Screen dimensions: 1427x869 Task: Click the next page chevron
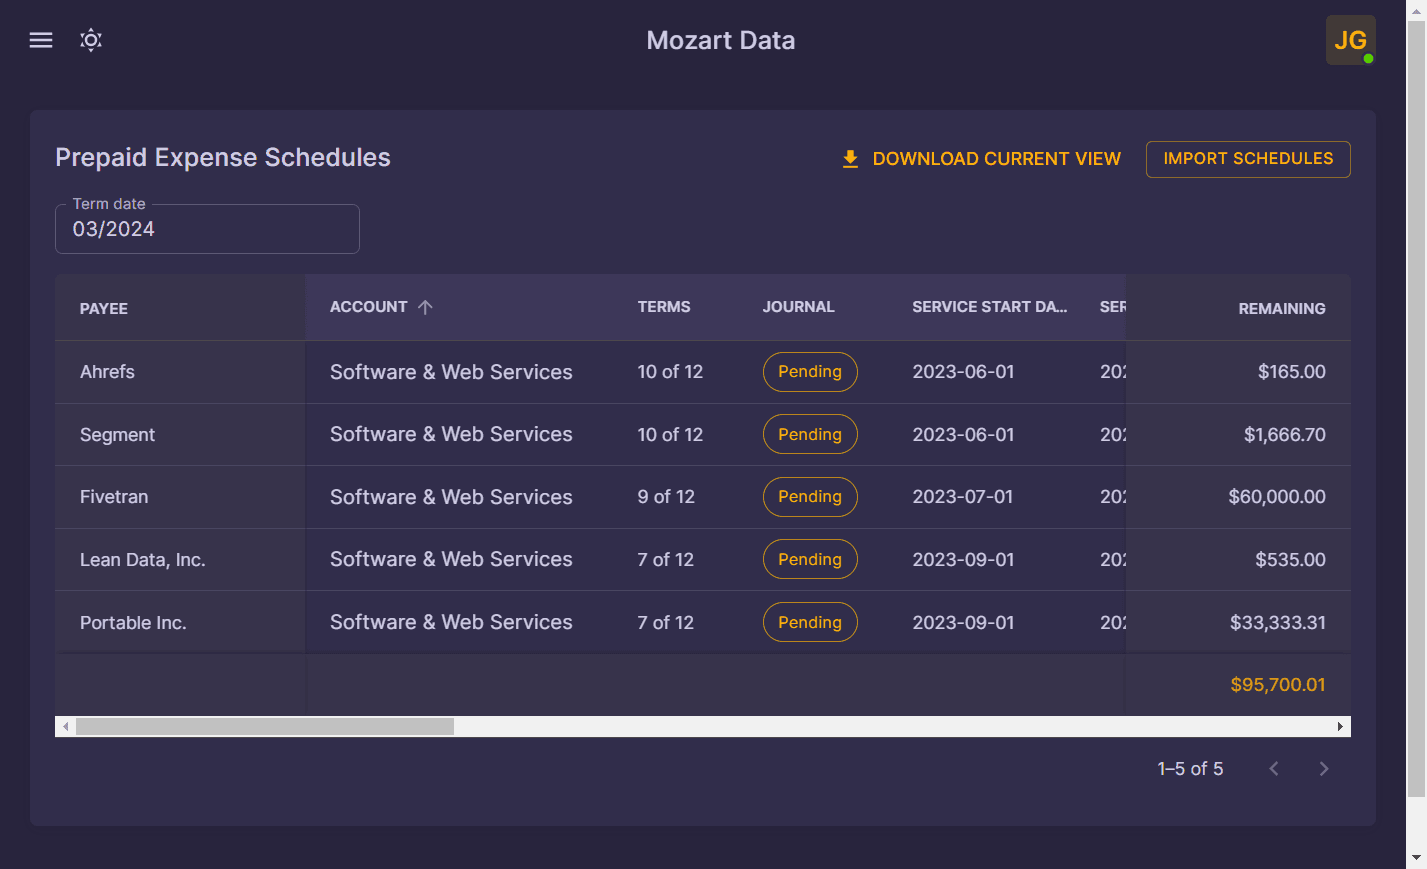click(x=1323, y=768)
